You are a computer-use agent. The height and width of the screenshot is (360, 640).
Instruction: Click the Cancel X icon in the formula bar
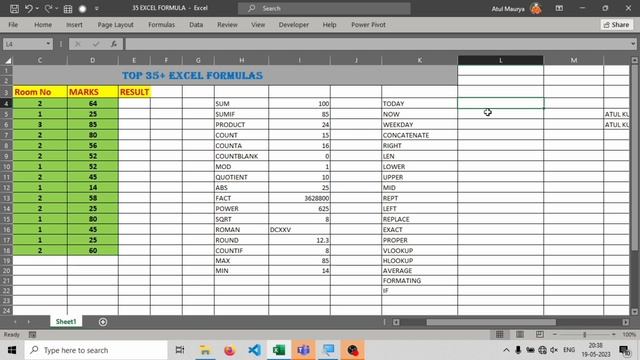click(x=78, y=44)
